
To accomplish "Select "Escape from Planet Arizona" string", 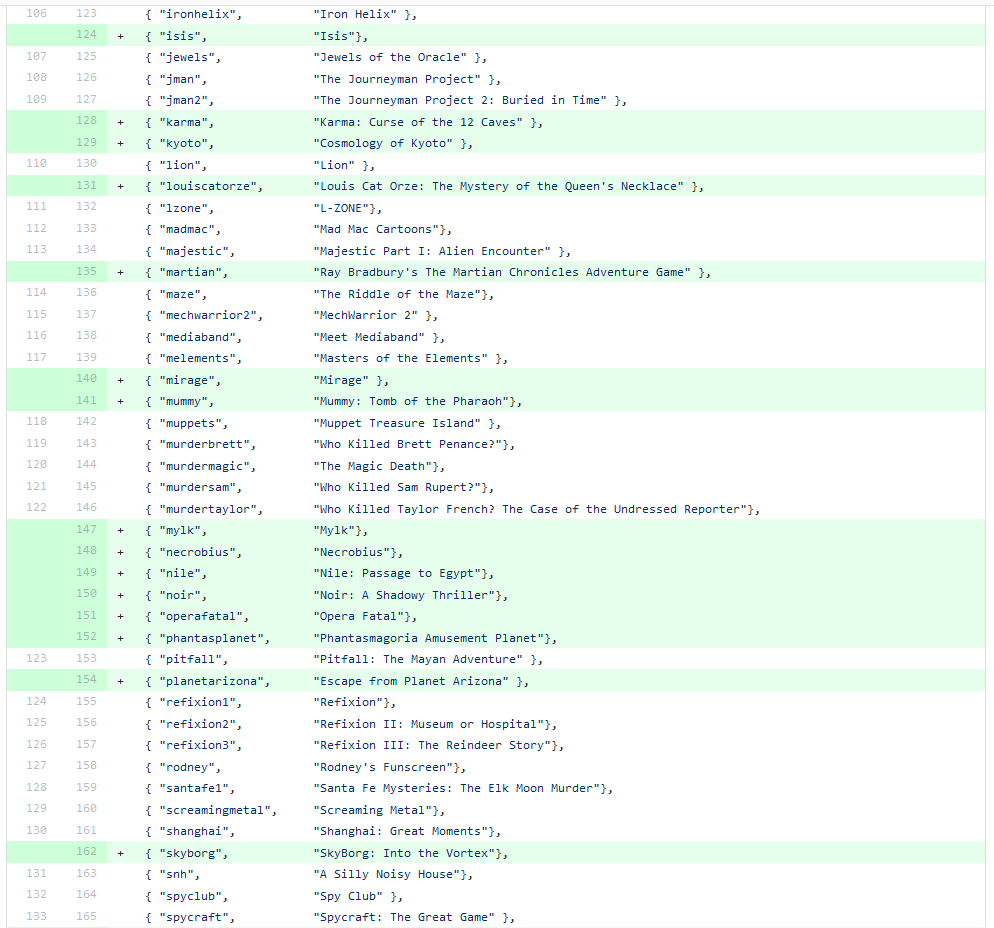I will click(411, 682).
